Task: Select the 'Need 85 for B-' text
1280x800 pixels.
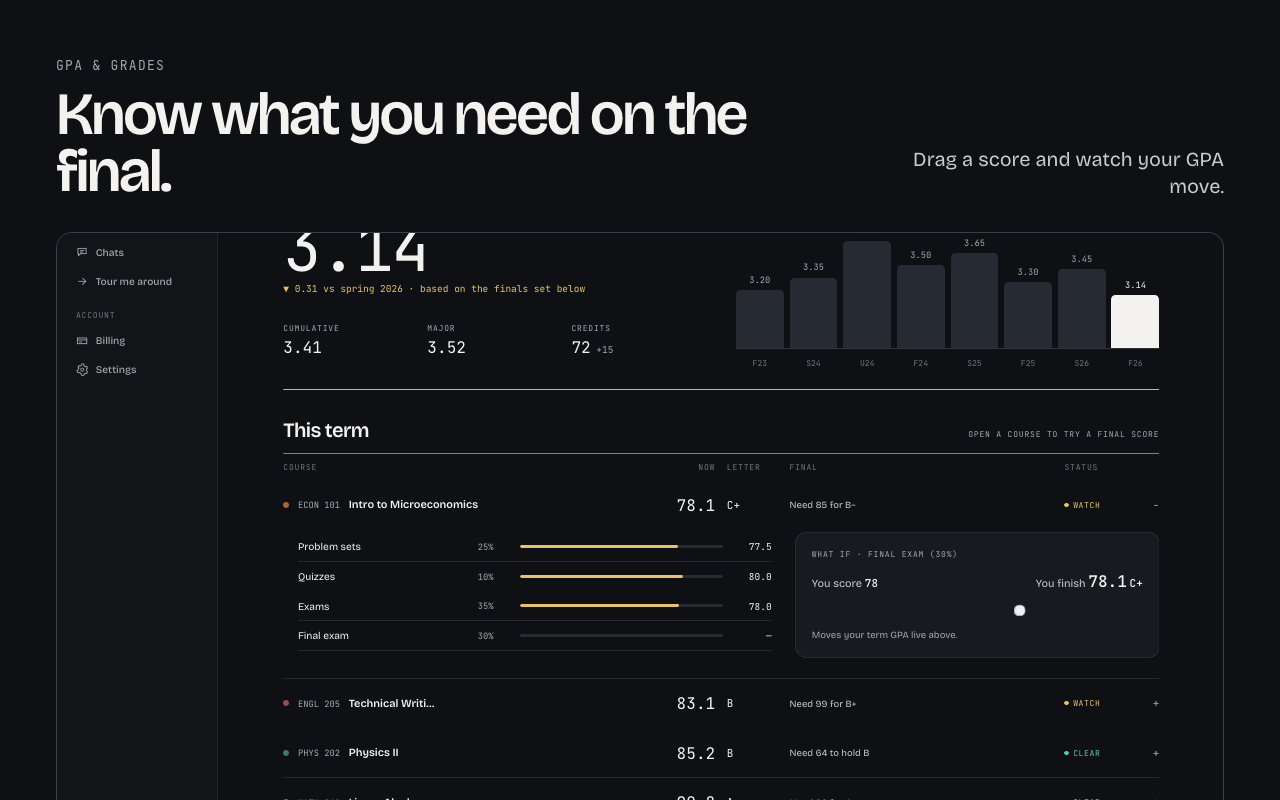Action: coord(822,505)
